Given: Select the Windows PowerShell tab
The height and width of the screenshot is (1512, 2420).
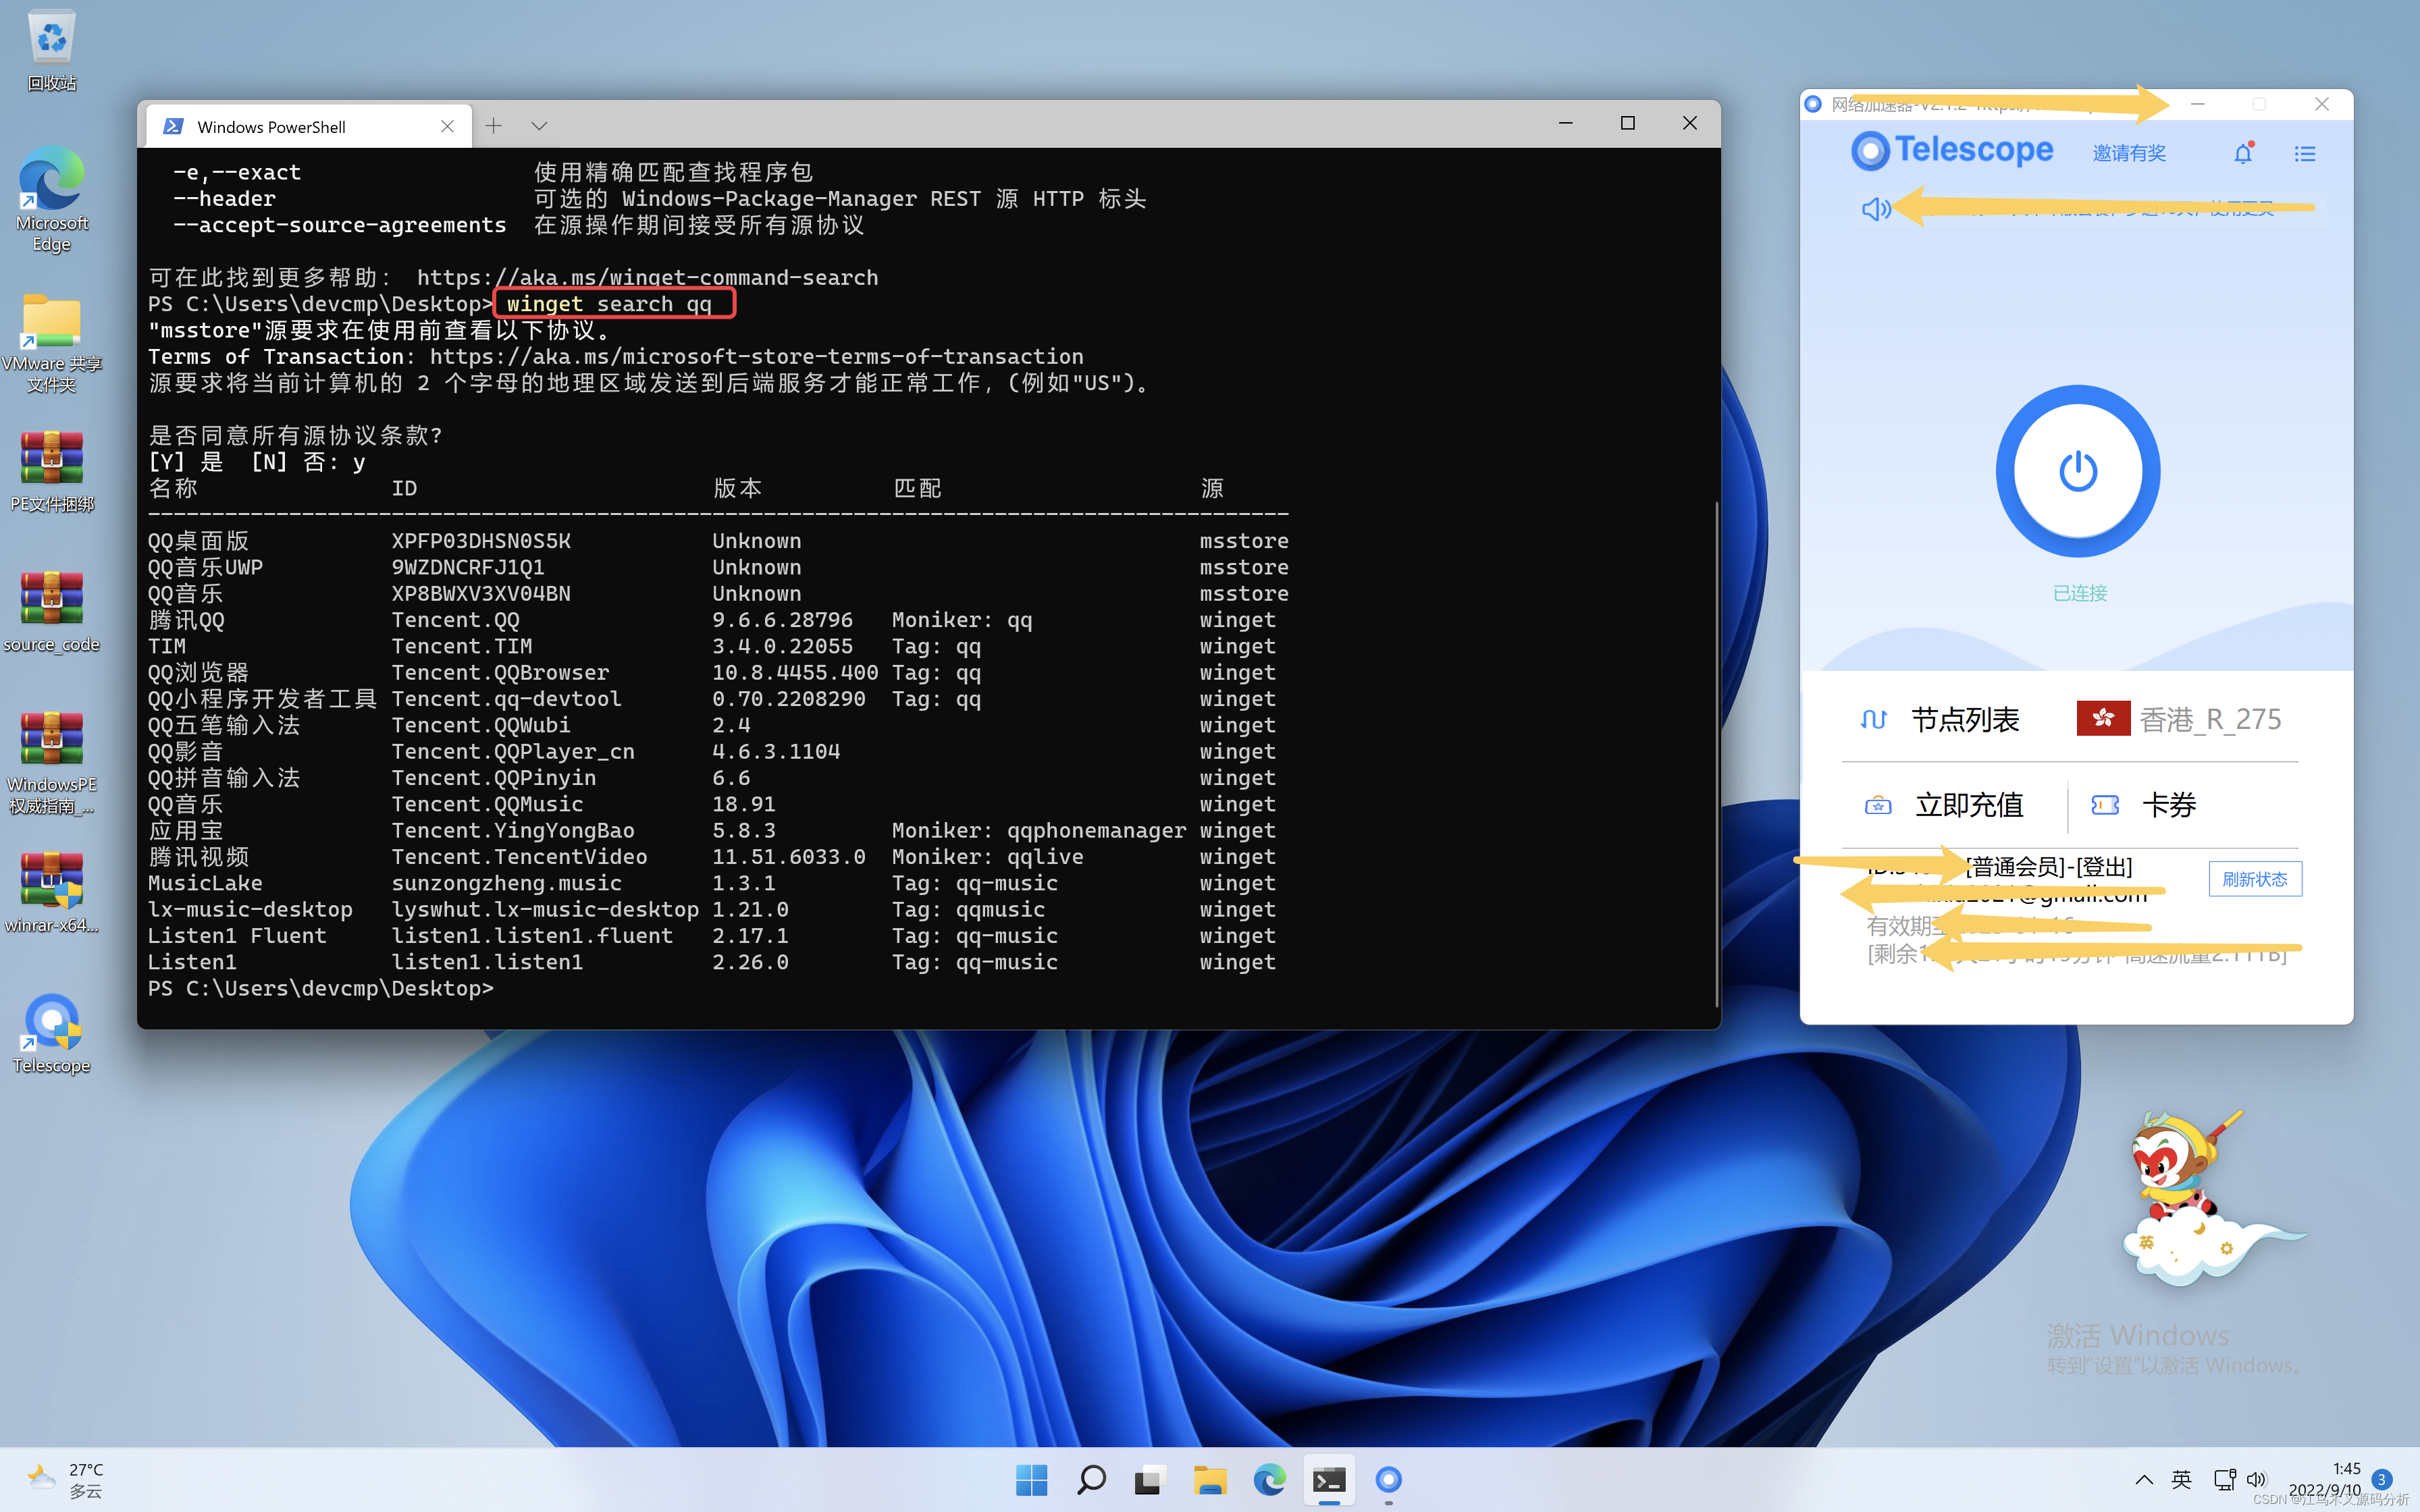Looking at the screenshot, I should click(x=308, y=126).
